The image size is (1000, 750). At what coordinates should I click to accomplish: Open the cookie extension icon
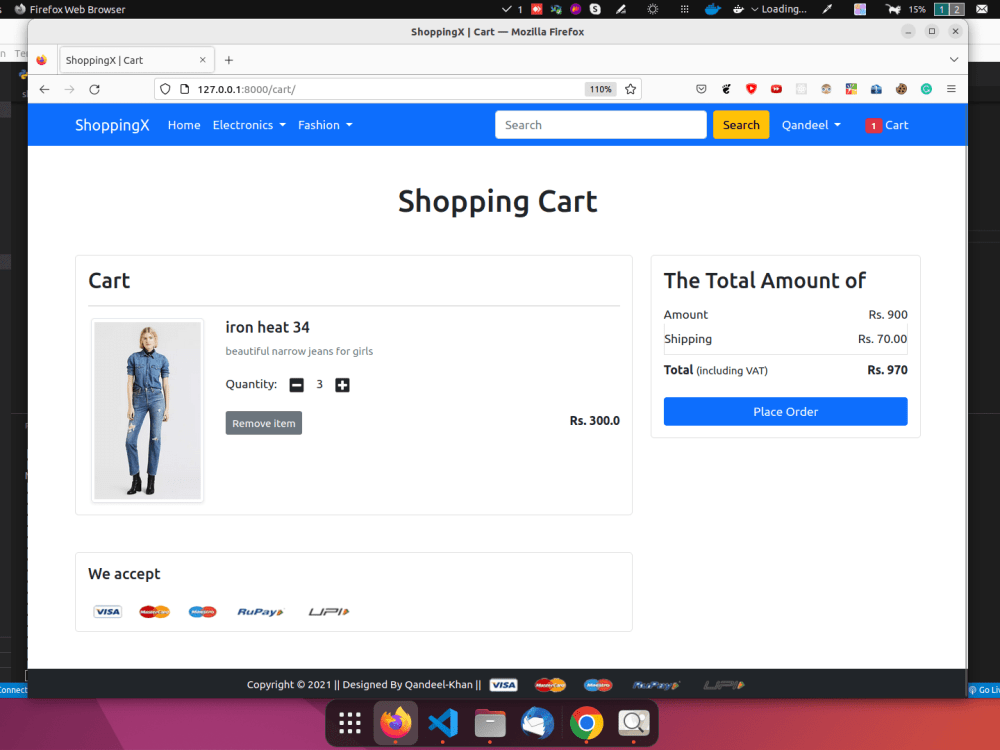click(x=901, y=89)
